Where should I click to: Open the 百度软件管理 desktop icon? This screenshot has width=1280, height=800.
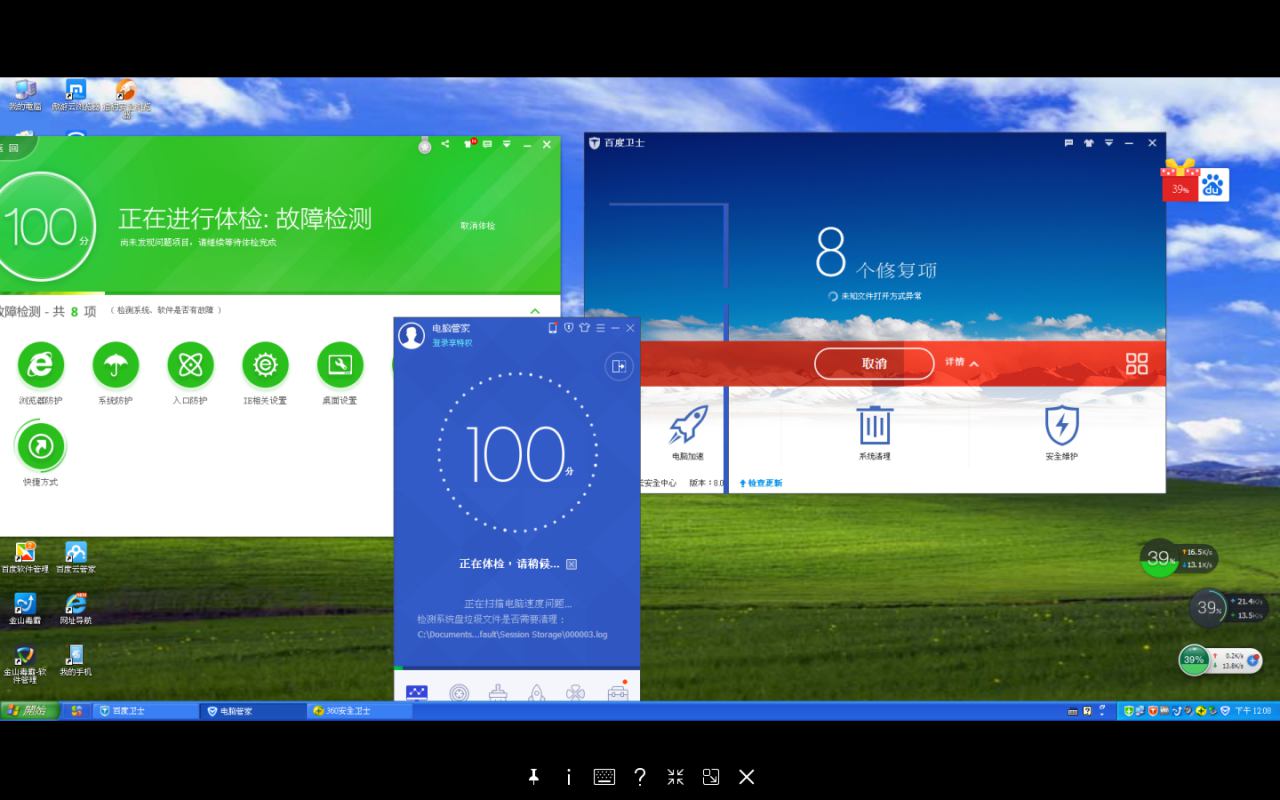24,557
